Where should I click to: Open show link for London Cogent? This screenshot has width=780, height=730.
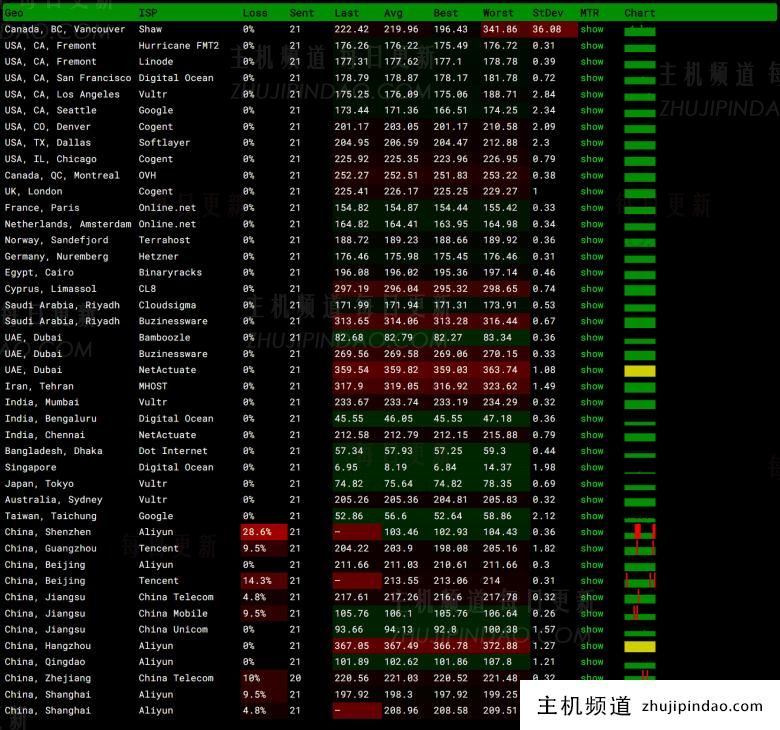pos(591,192)
